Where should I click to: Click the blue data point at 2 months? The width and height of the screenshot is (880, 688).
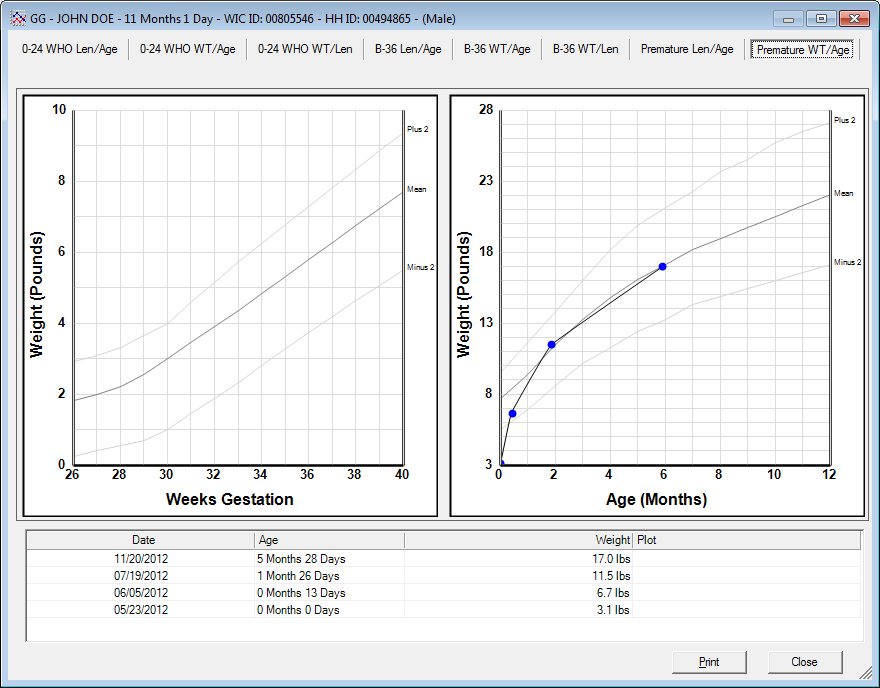552,345
